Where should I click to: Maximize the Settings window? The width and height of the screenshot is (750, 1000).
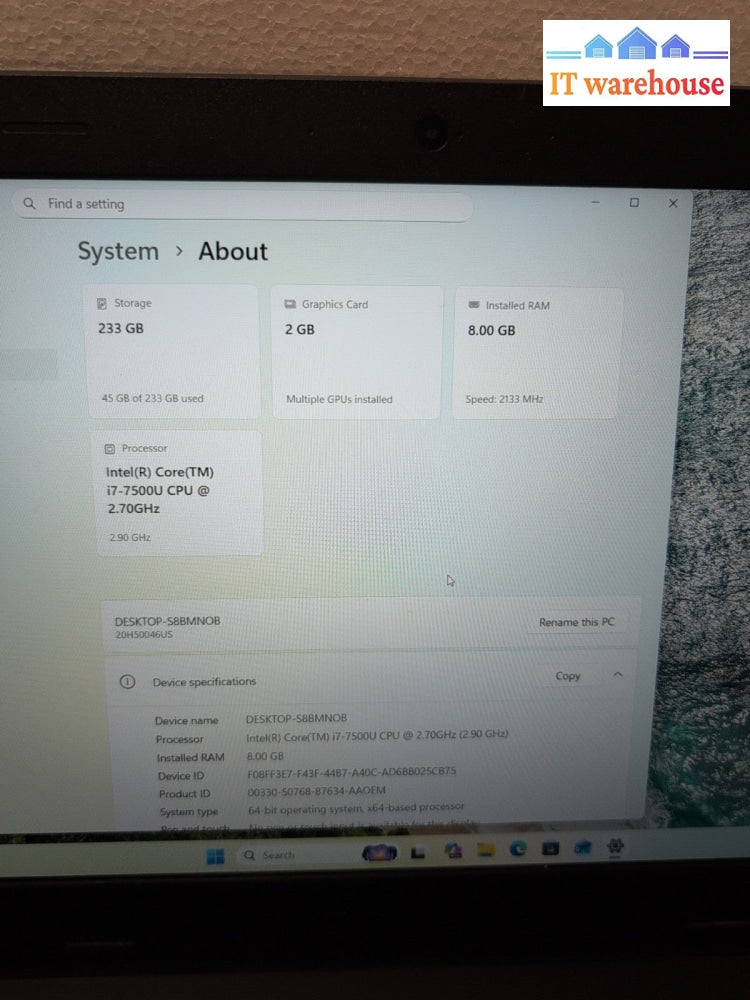tap(634, 202)
